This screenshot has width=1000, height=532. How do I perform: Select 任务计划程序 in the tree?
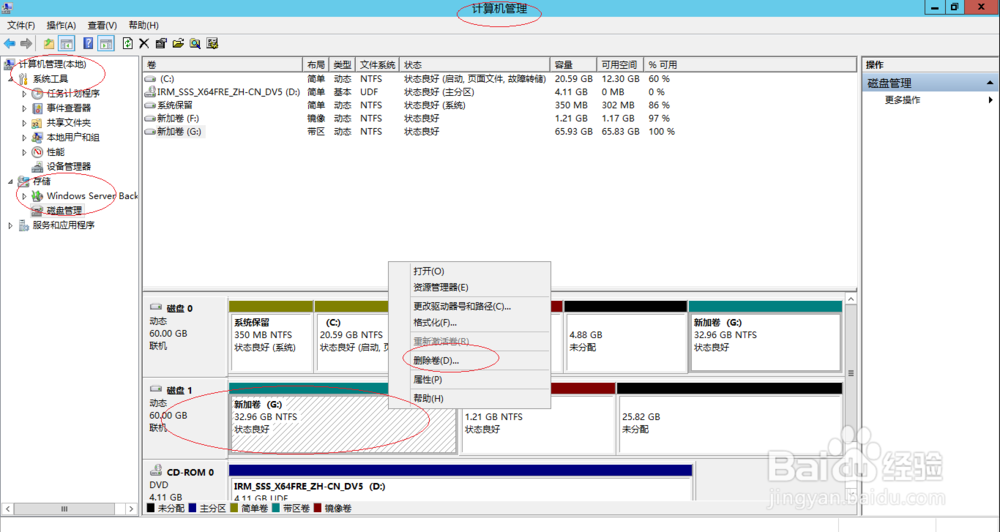point(73,93)
